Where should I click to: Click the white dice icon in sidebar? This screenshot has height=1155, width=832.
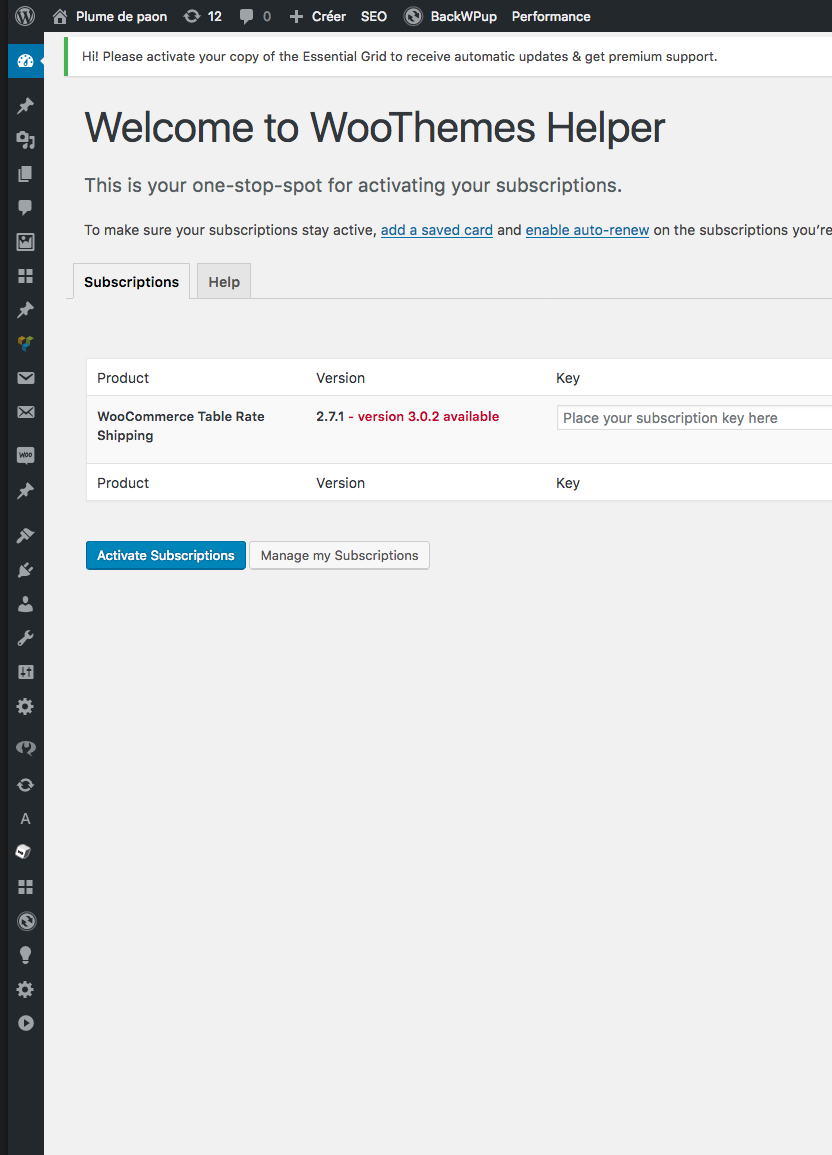click(x=24, y=852)
